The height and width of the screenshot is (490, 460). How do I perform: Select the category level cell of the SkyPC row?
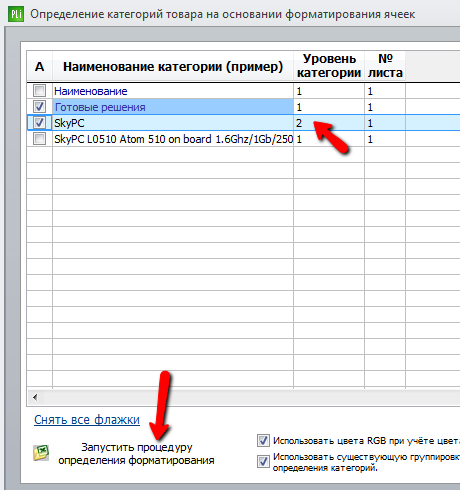pos(329,123)
